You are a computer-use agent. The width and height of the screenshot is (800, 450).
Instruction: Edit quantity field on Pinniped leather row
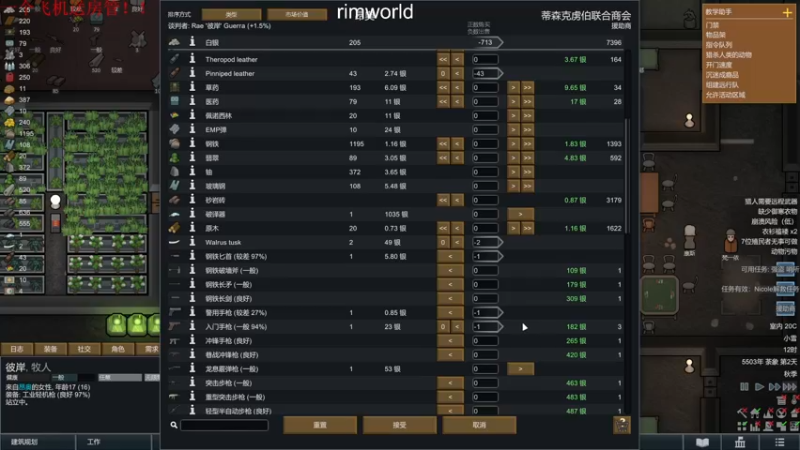coord(486,73)
